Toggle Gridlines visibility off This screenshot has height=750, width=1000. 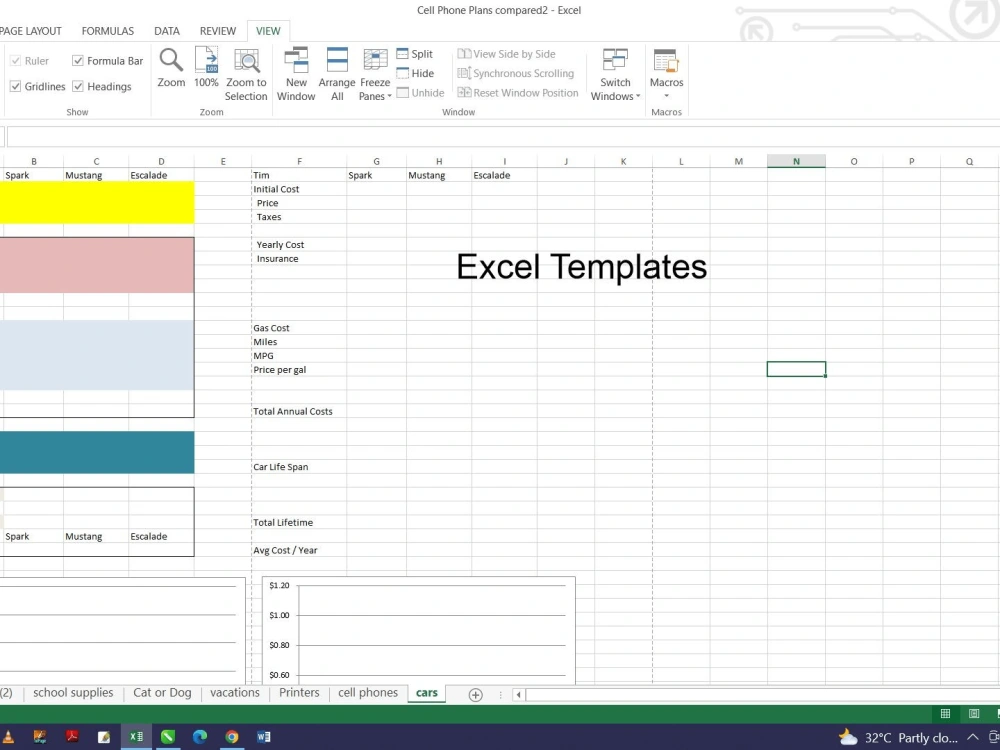17,86
